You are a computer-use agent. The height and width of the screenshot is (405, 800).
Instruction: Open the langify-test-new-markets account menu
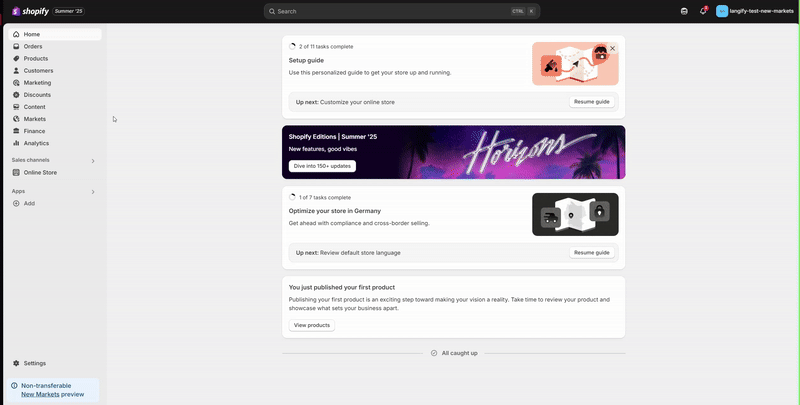tap(755, 11)
